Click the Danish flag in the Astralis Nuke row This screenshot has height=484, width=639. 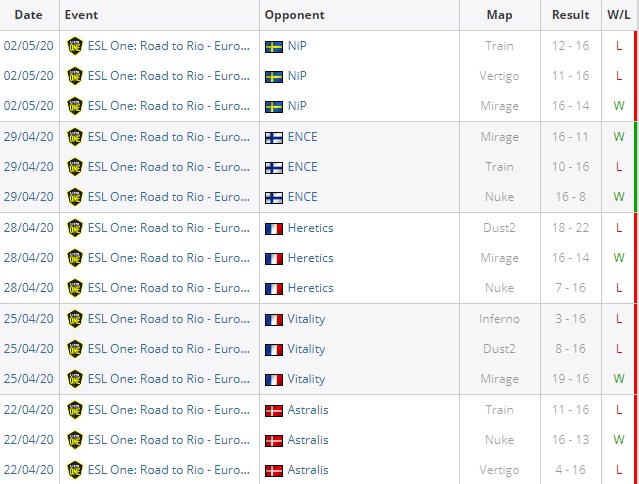[273, 440]
